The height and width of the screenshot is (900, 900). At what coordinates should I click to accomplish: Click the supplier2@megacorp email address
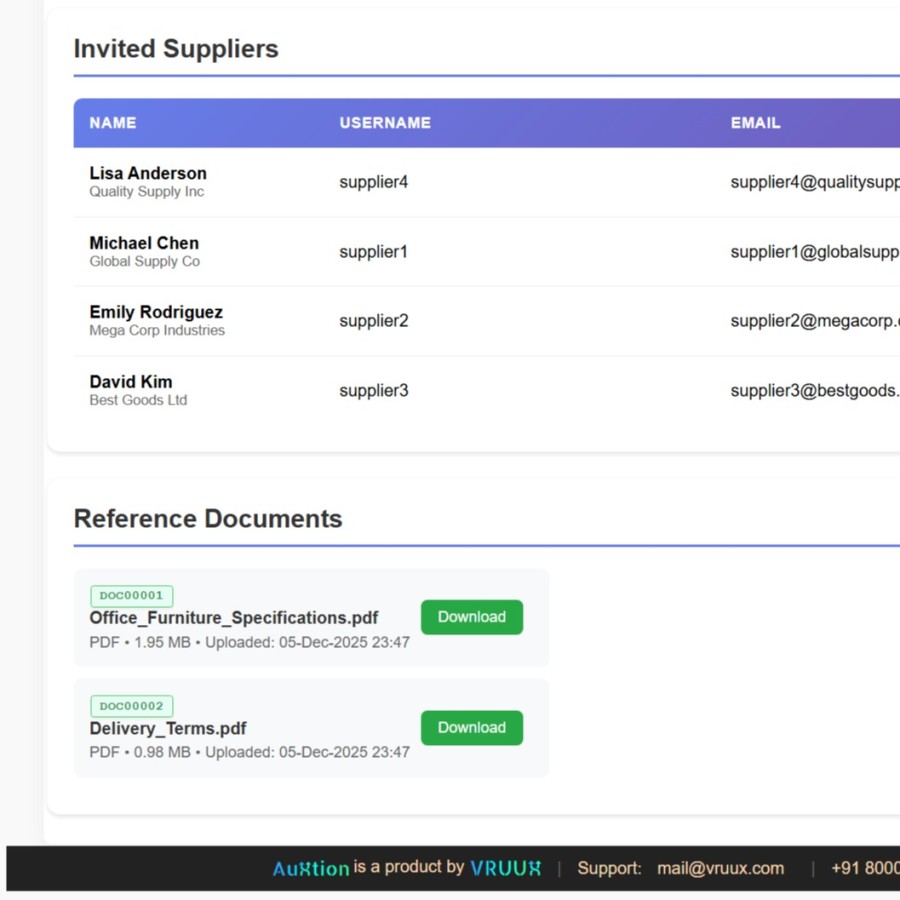point(814,321)
